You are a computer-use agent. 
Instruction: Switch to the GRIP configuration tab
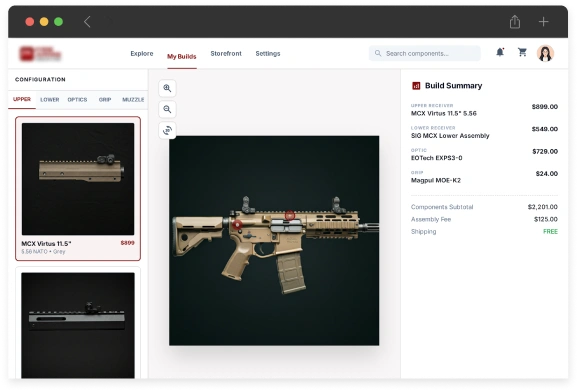(x=105, y=100)
